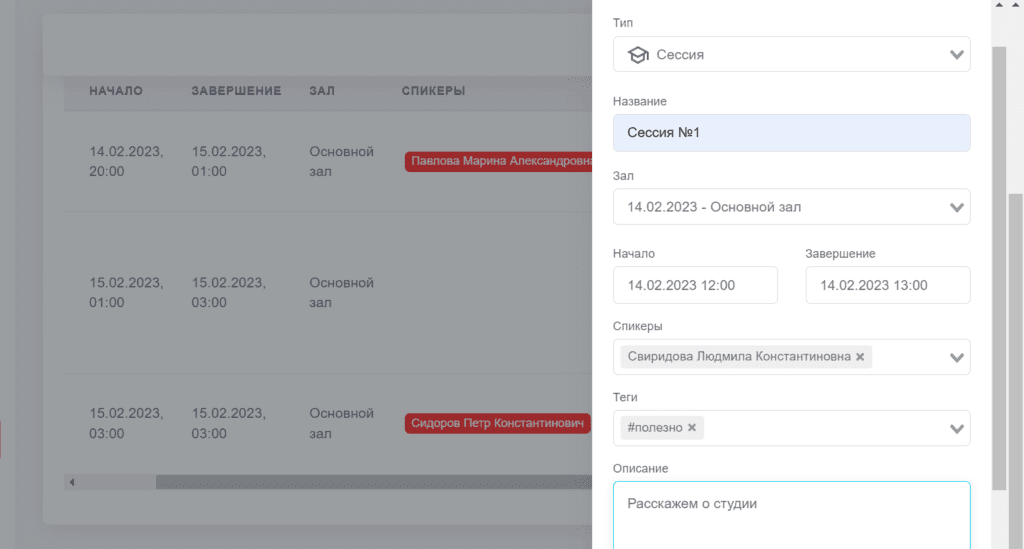This screenshot has height=549, width=1024.
Task: Open the Теги dropdown arrow
Action: (x=957, y=429)
